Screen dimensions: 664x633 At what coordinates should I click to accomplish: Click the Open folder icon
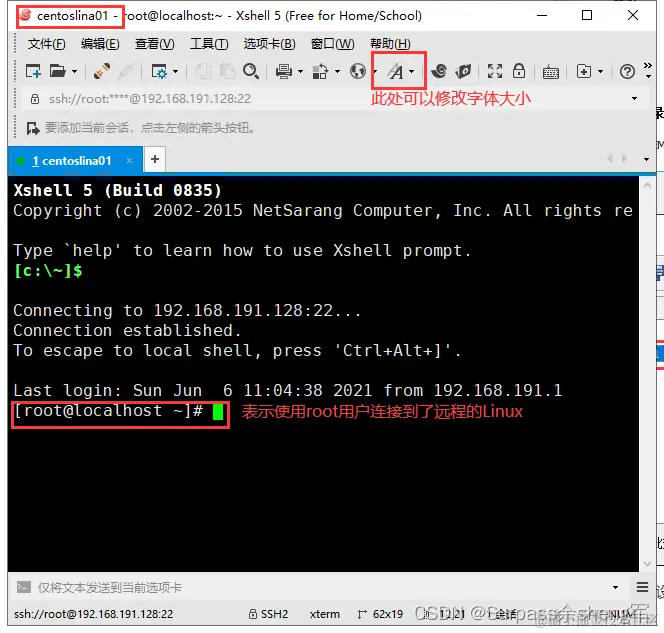click(58, 71)
